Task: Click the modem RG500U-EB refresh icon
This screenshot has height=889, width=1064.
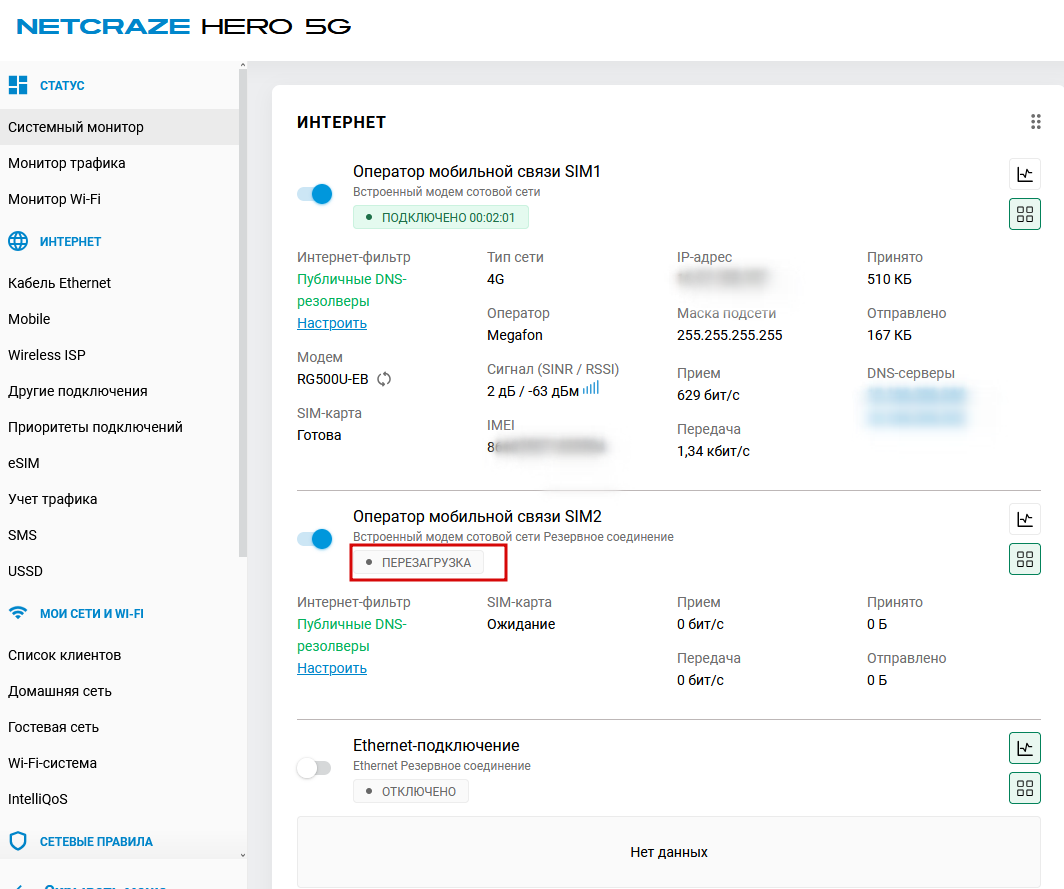Action: pos(384,379)
